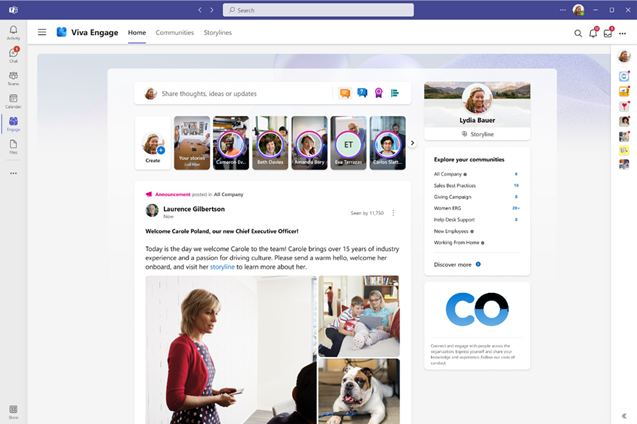View Carlos Slatt... story
This screenshot has width=637, height=424.
click(x=388, y=143)
